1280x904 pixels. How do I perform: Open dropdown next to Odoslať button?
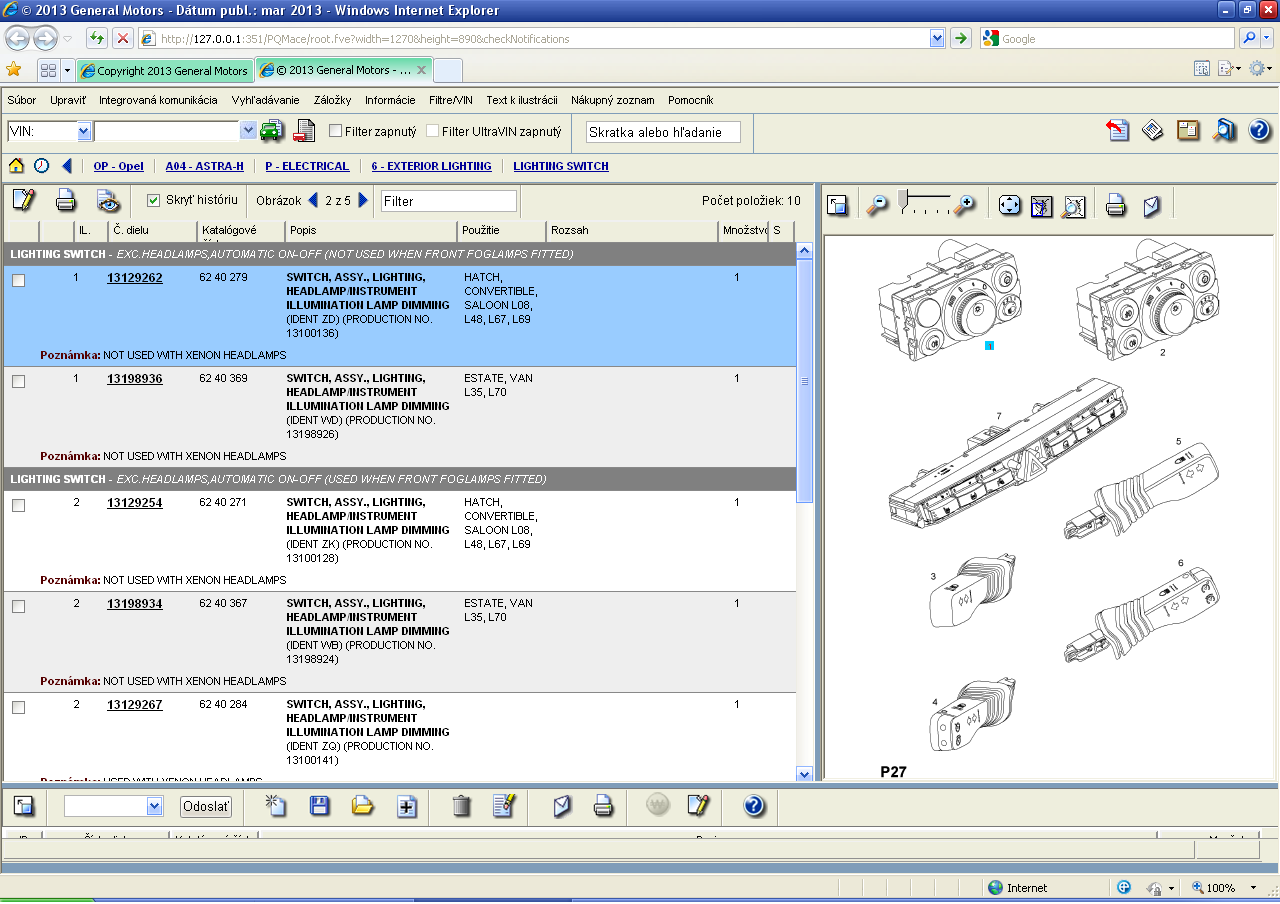154,806
